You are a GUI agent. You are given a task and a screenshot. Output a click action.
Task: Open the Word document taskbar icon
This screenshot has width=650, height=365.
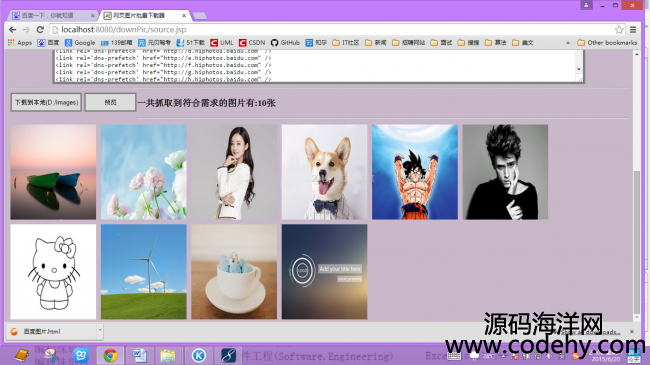[x=139, y=355]
